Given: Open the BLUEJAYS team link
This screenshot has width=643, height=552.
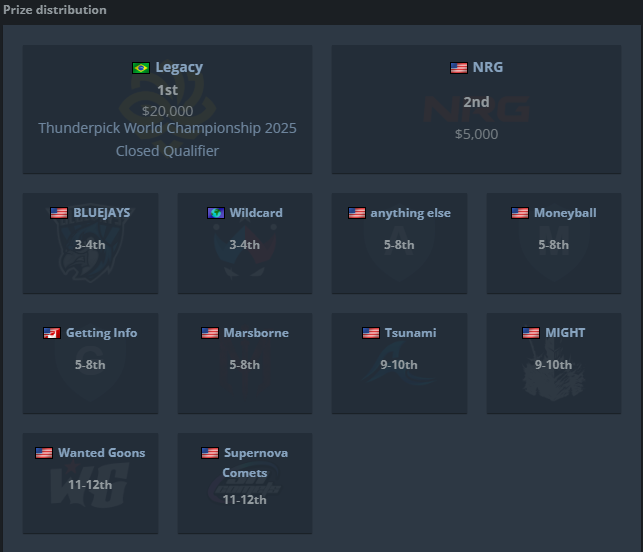Looking at the screenshot, I should (x=102, y=213).
